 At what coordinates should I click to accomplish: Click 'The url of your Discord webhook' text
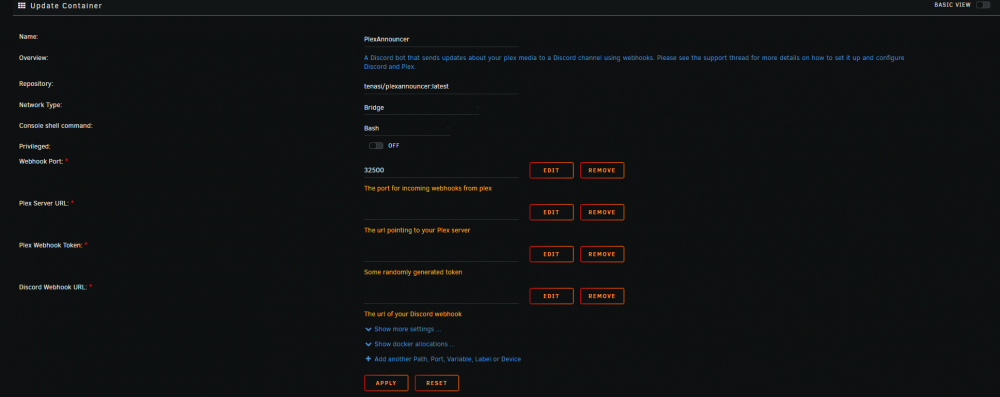tap(412, 314)
